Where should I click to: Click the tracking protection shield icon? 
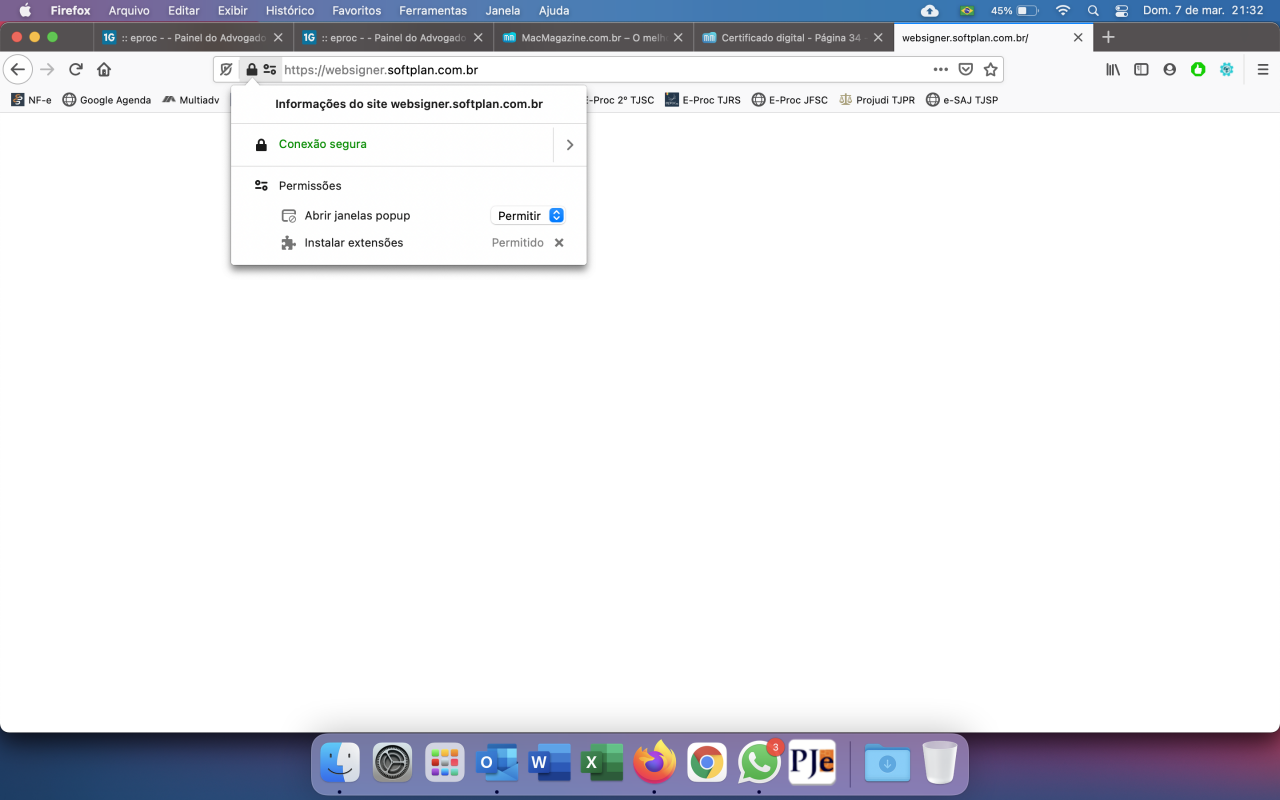point(226,70)
